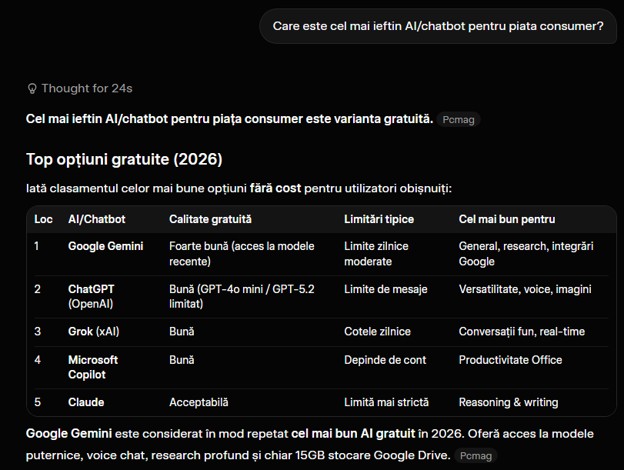Click the "AI/Chatbot" column header
The height and width of the screenshot is (470, 624).
(97, 219)
